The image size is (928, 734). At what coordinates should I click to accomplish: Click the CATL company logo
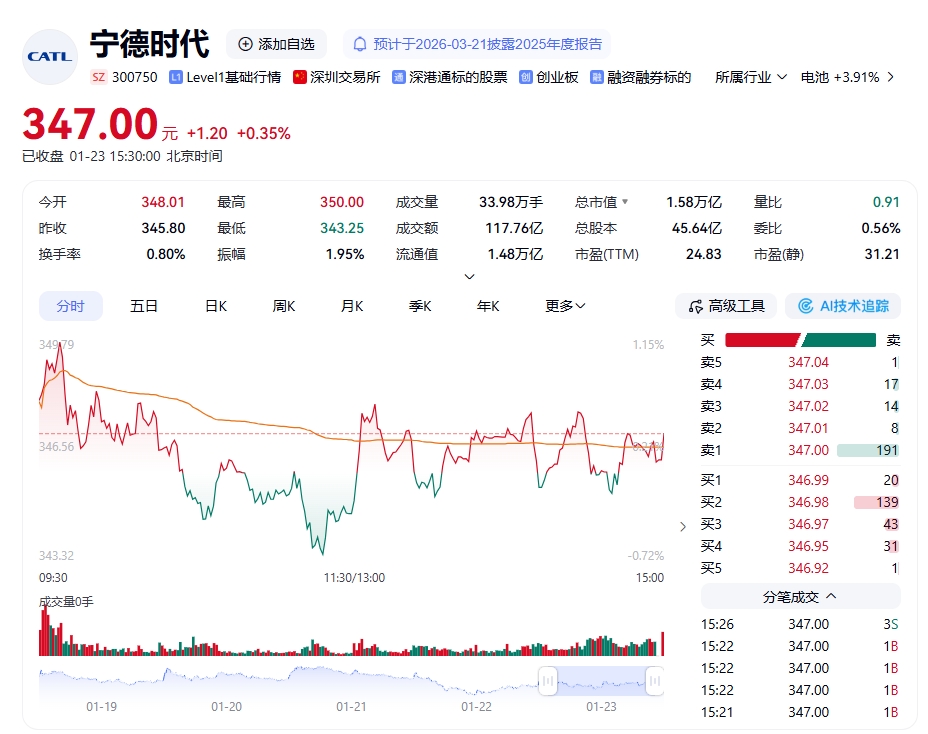(49, 56)
